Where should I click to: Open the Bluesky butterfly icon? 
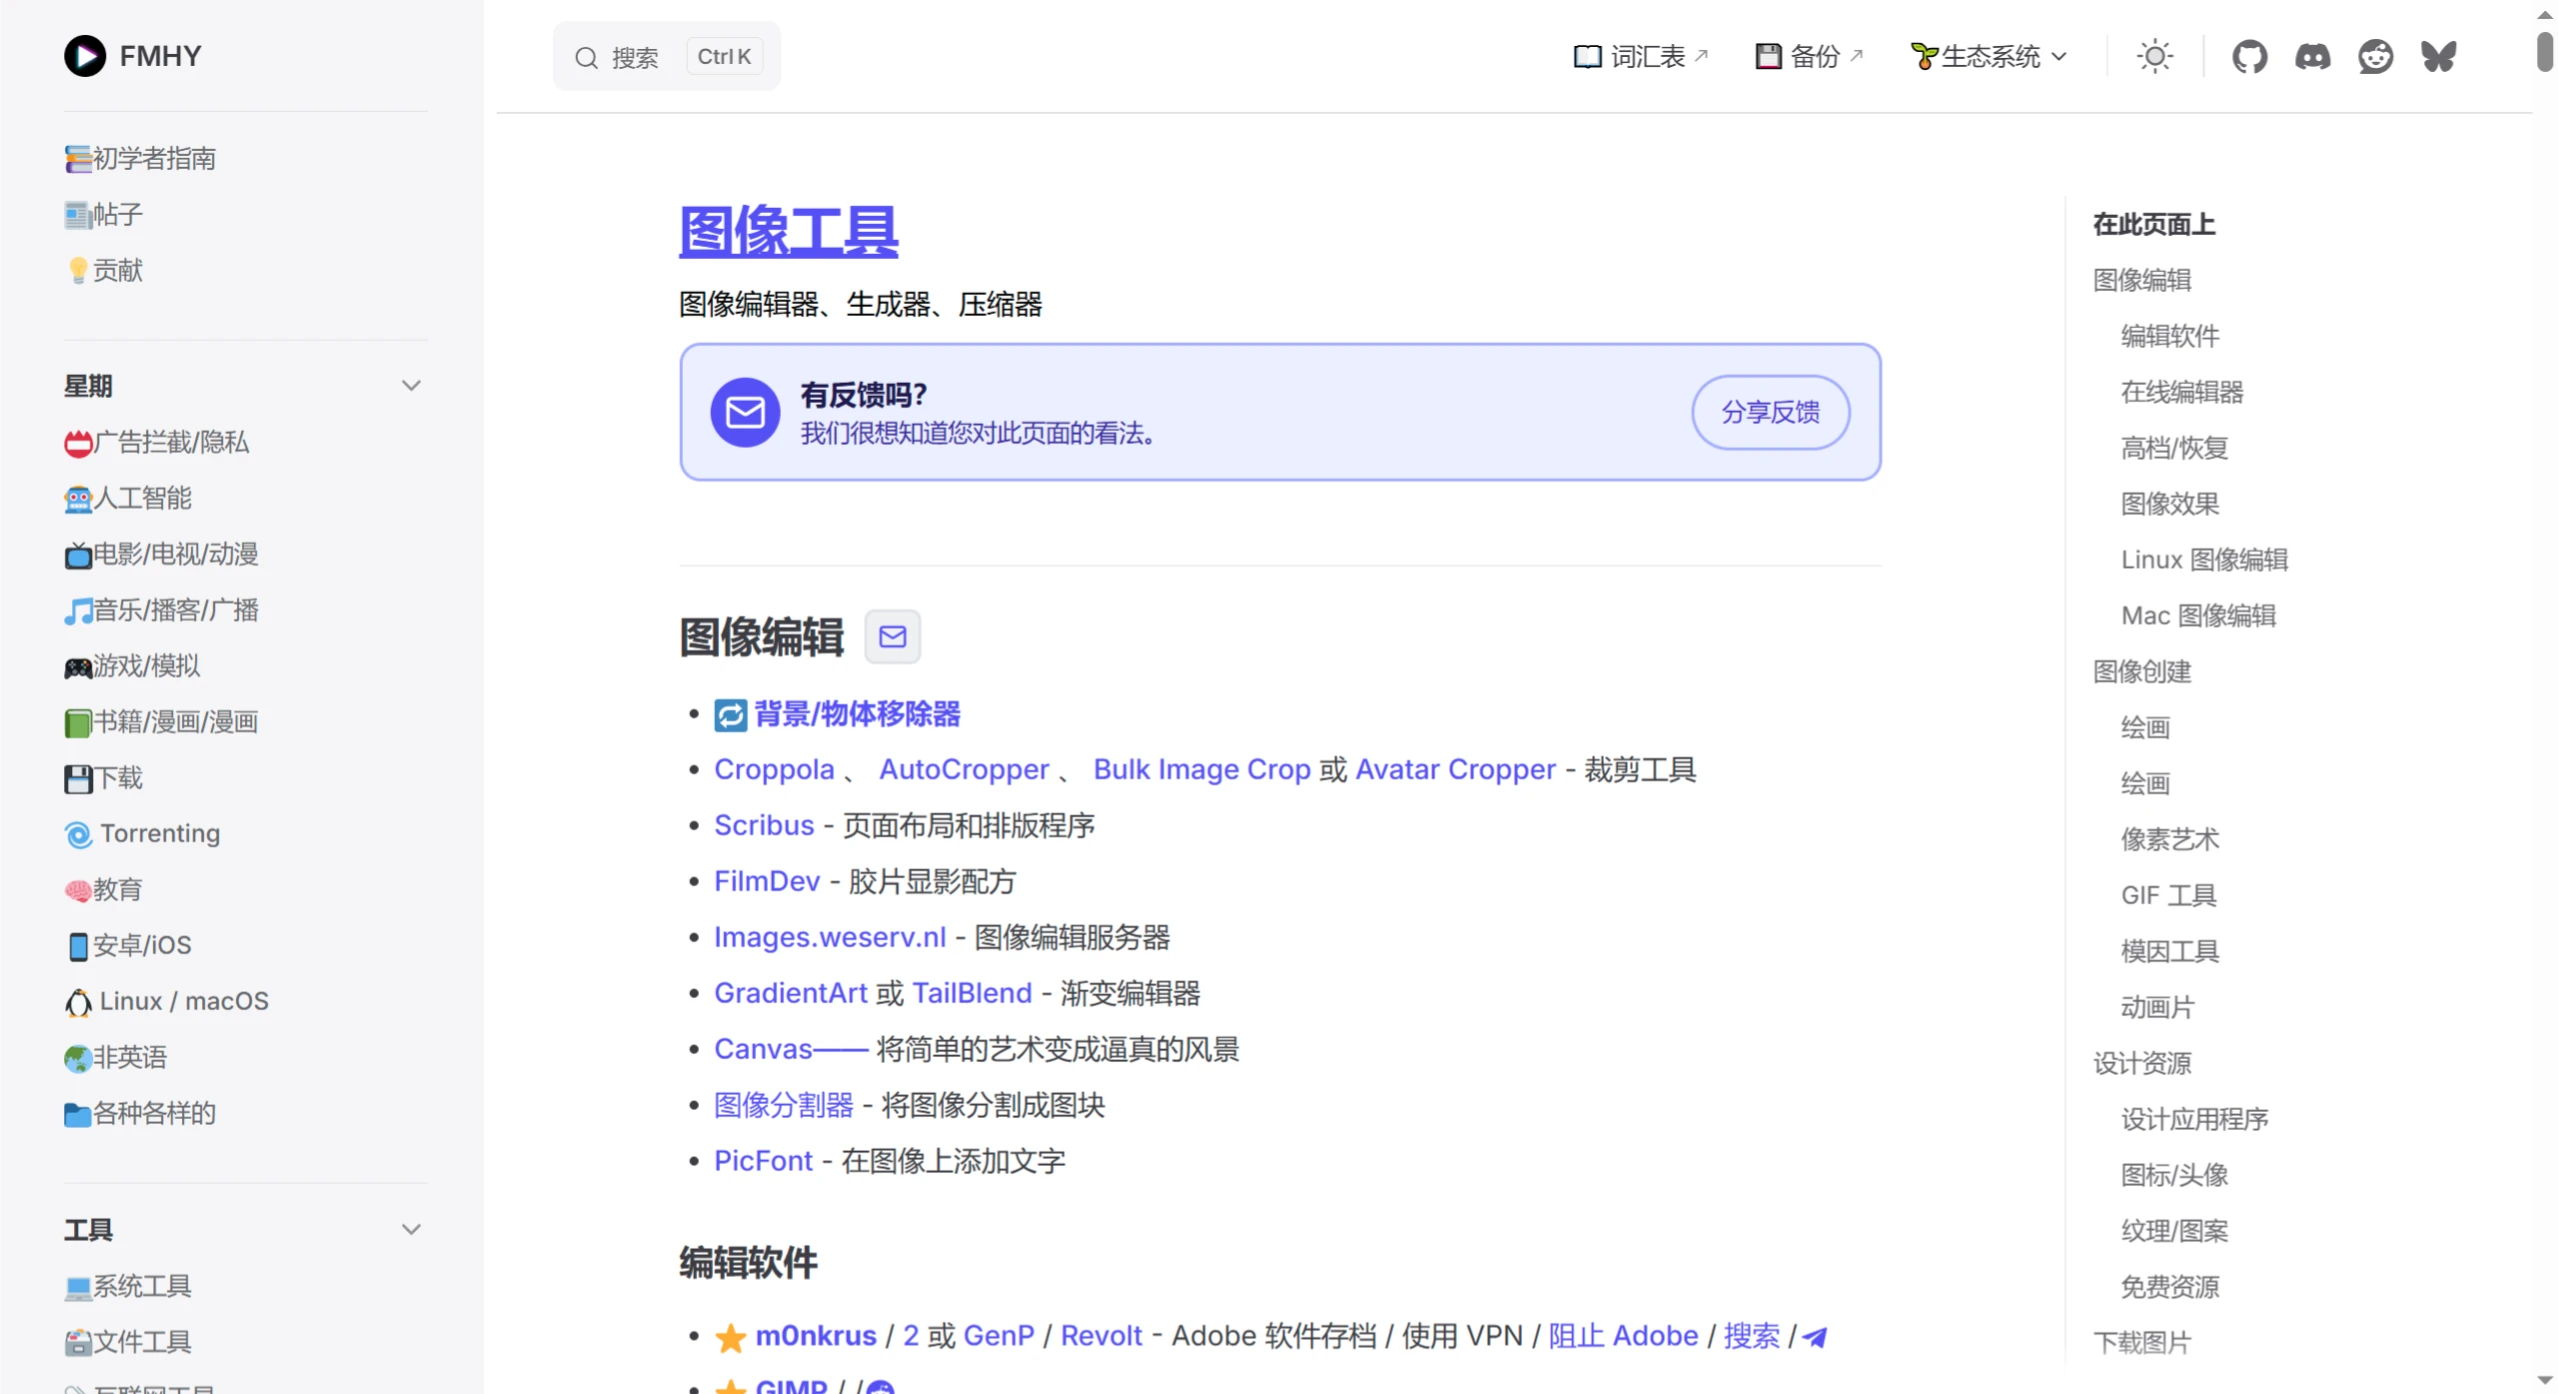tap(2438, 55)
